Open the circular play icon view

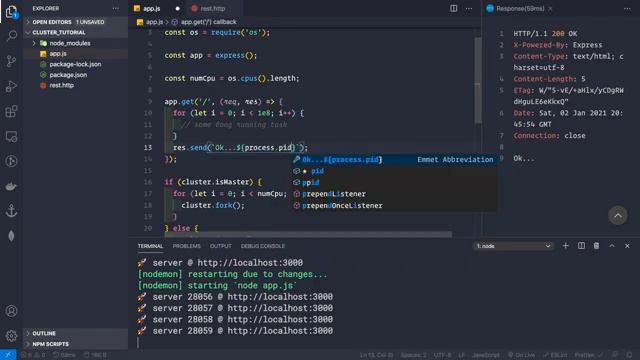click(x=11, y=161)
